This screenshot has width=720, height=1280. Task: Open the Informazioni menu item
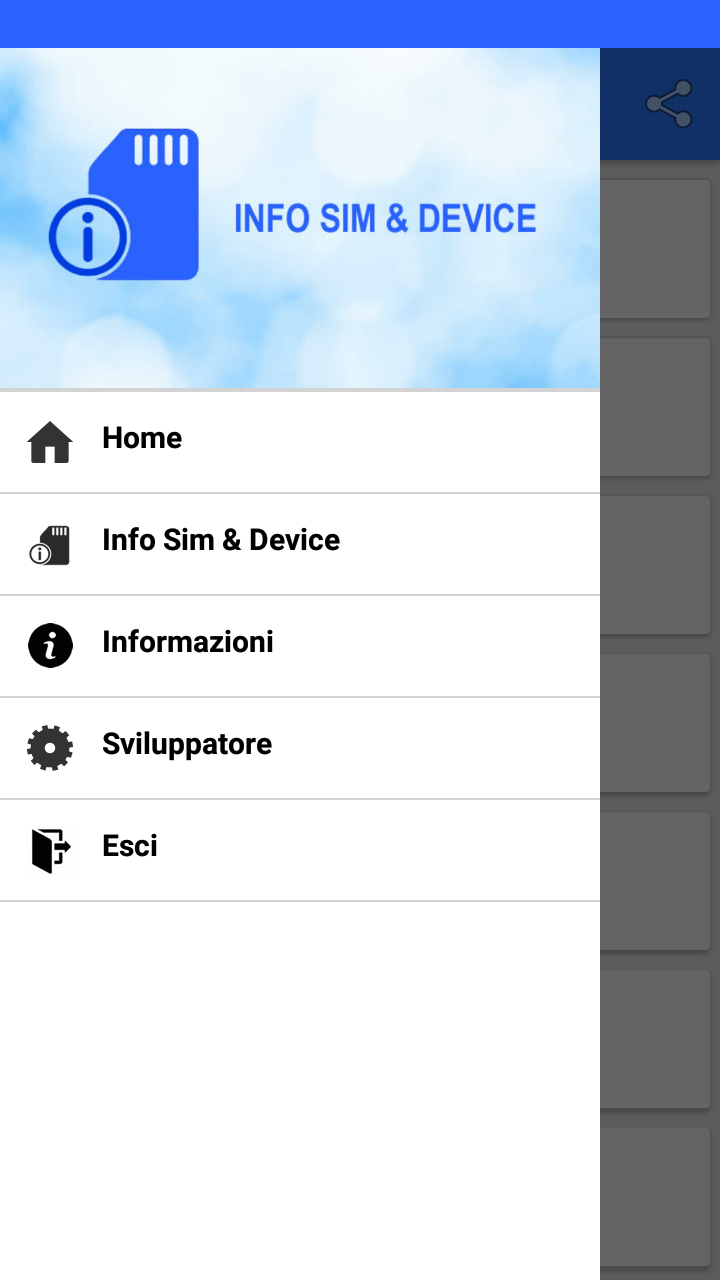[x=188, y=642]
